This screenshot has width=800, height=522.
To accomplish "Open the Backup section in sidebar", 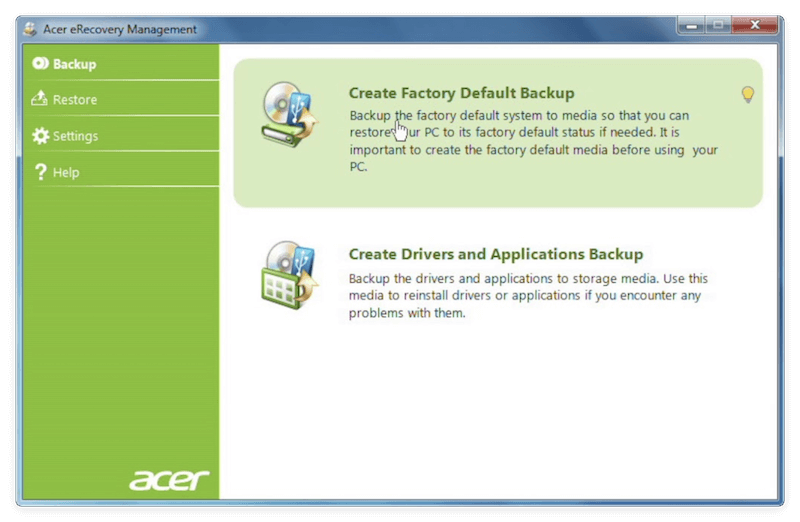I will [x=121, y=64].
